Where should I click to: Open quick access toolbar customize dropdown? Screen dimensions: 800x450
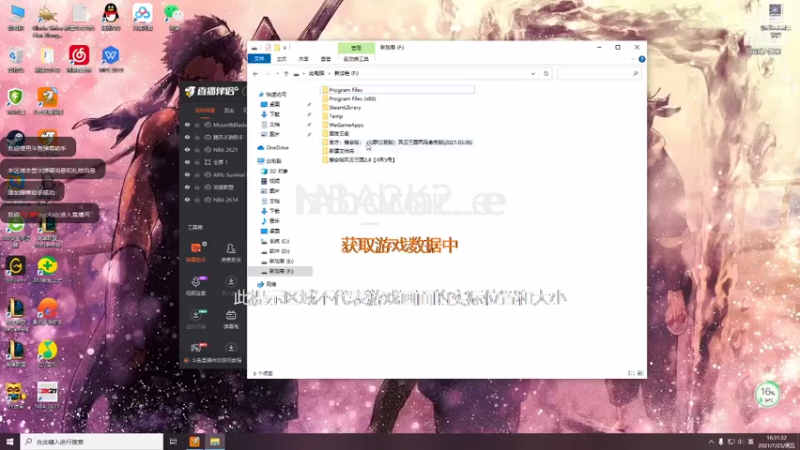(x=285, y=47)
